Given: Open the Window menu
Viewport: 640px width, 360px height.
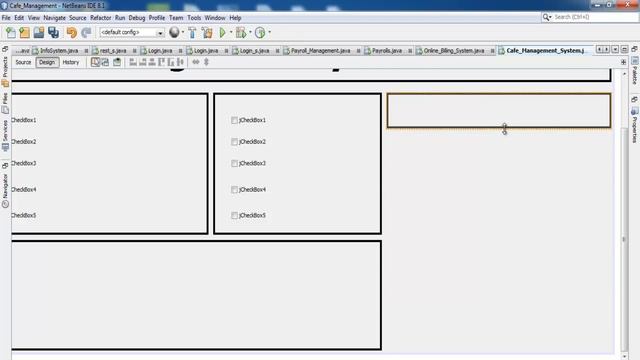Looking at the screenshot, I should tap(215, 18).
